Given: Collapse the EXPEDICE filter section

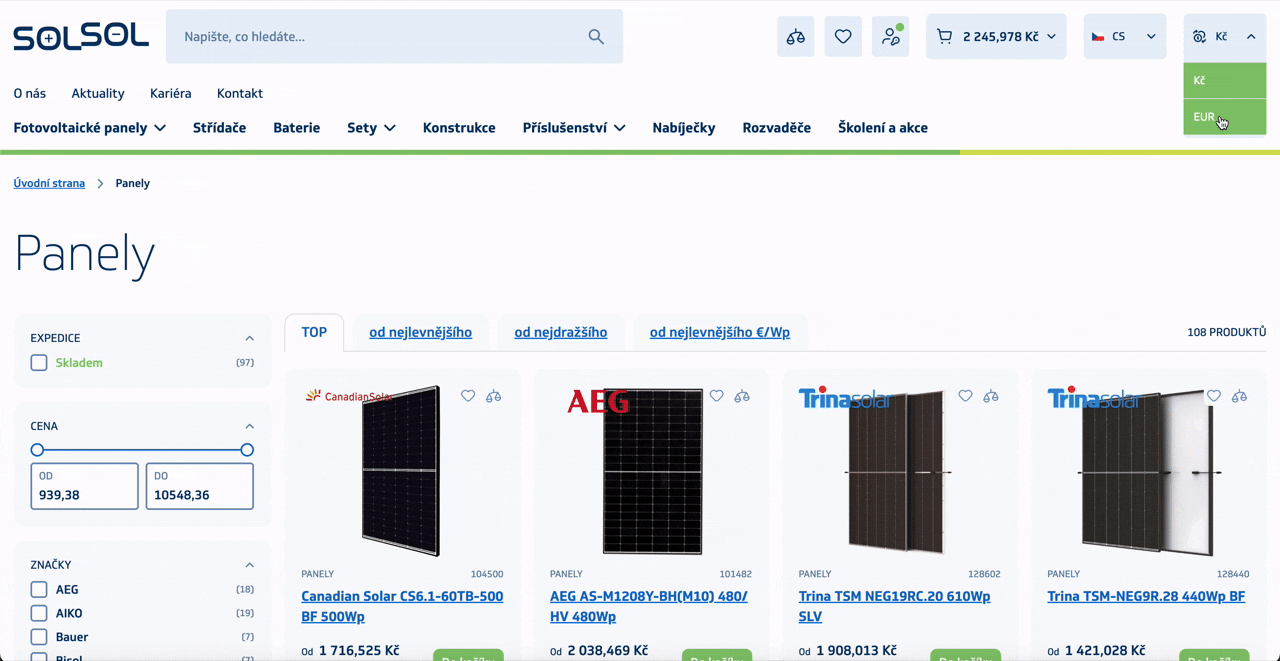Looking at the screenshot, I should [x=250, y=339].
